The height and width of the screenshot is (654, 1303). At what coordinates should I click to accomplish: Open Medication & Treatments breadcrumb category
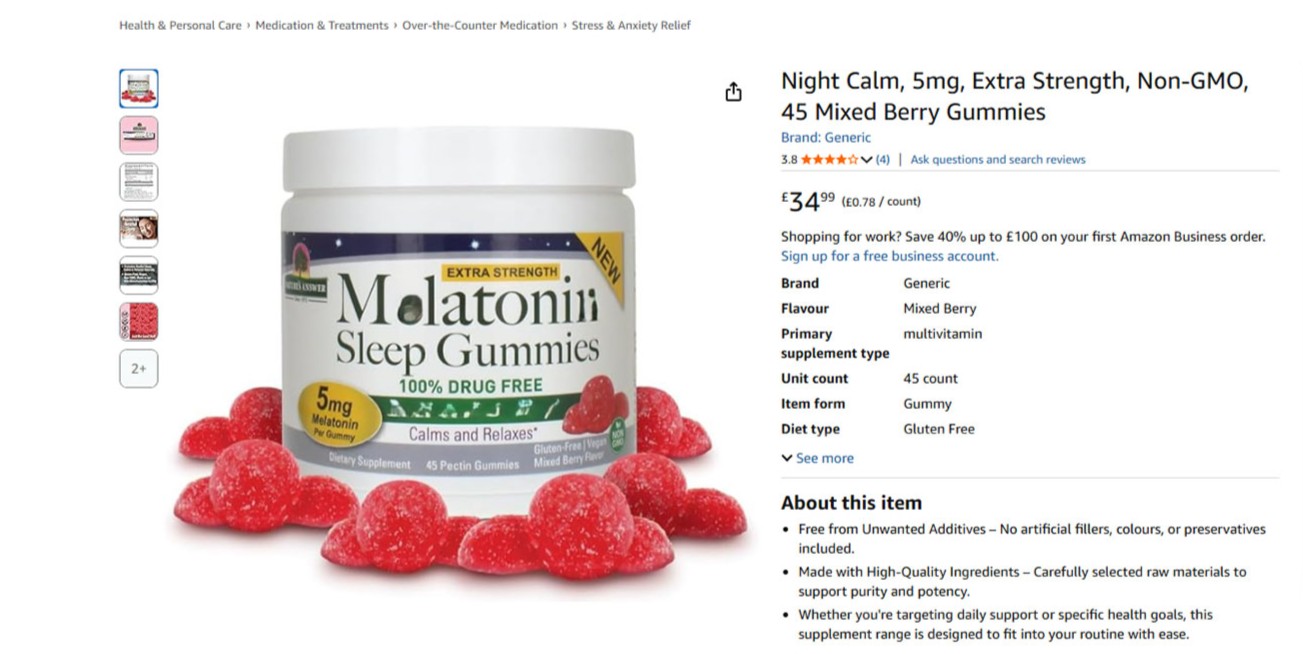[x=322, y=25]
